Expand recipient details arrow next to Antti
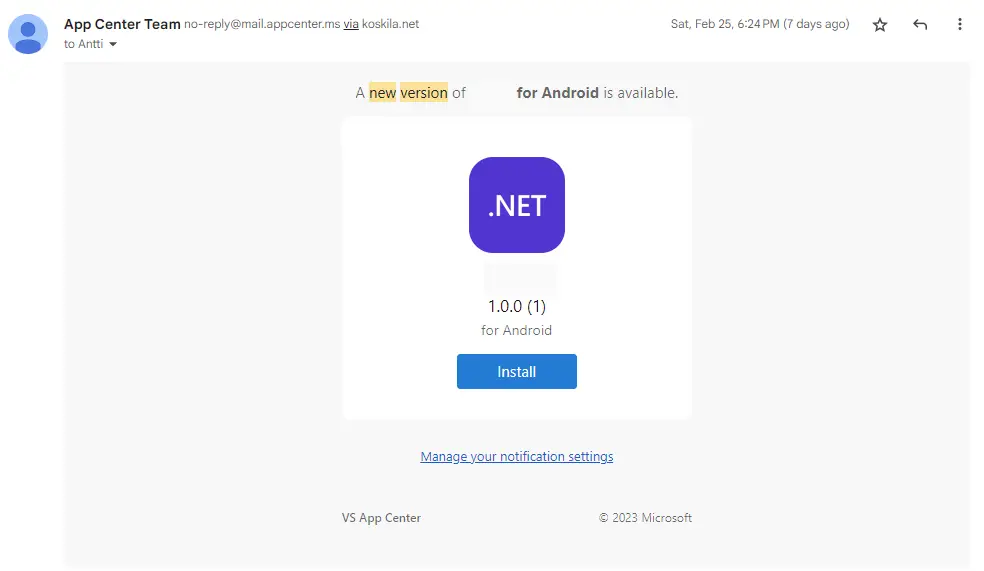The width and height of the screenshot is (984, 571). [113, 44]
